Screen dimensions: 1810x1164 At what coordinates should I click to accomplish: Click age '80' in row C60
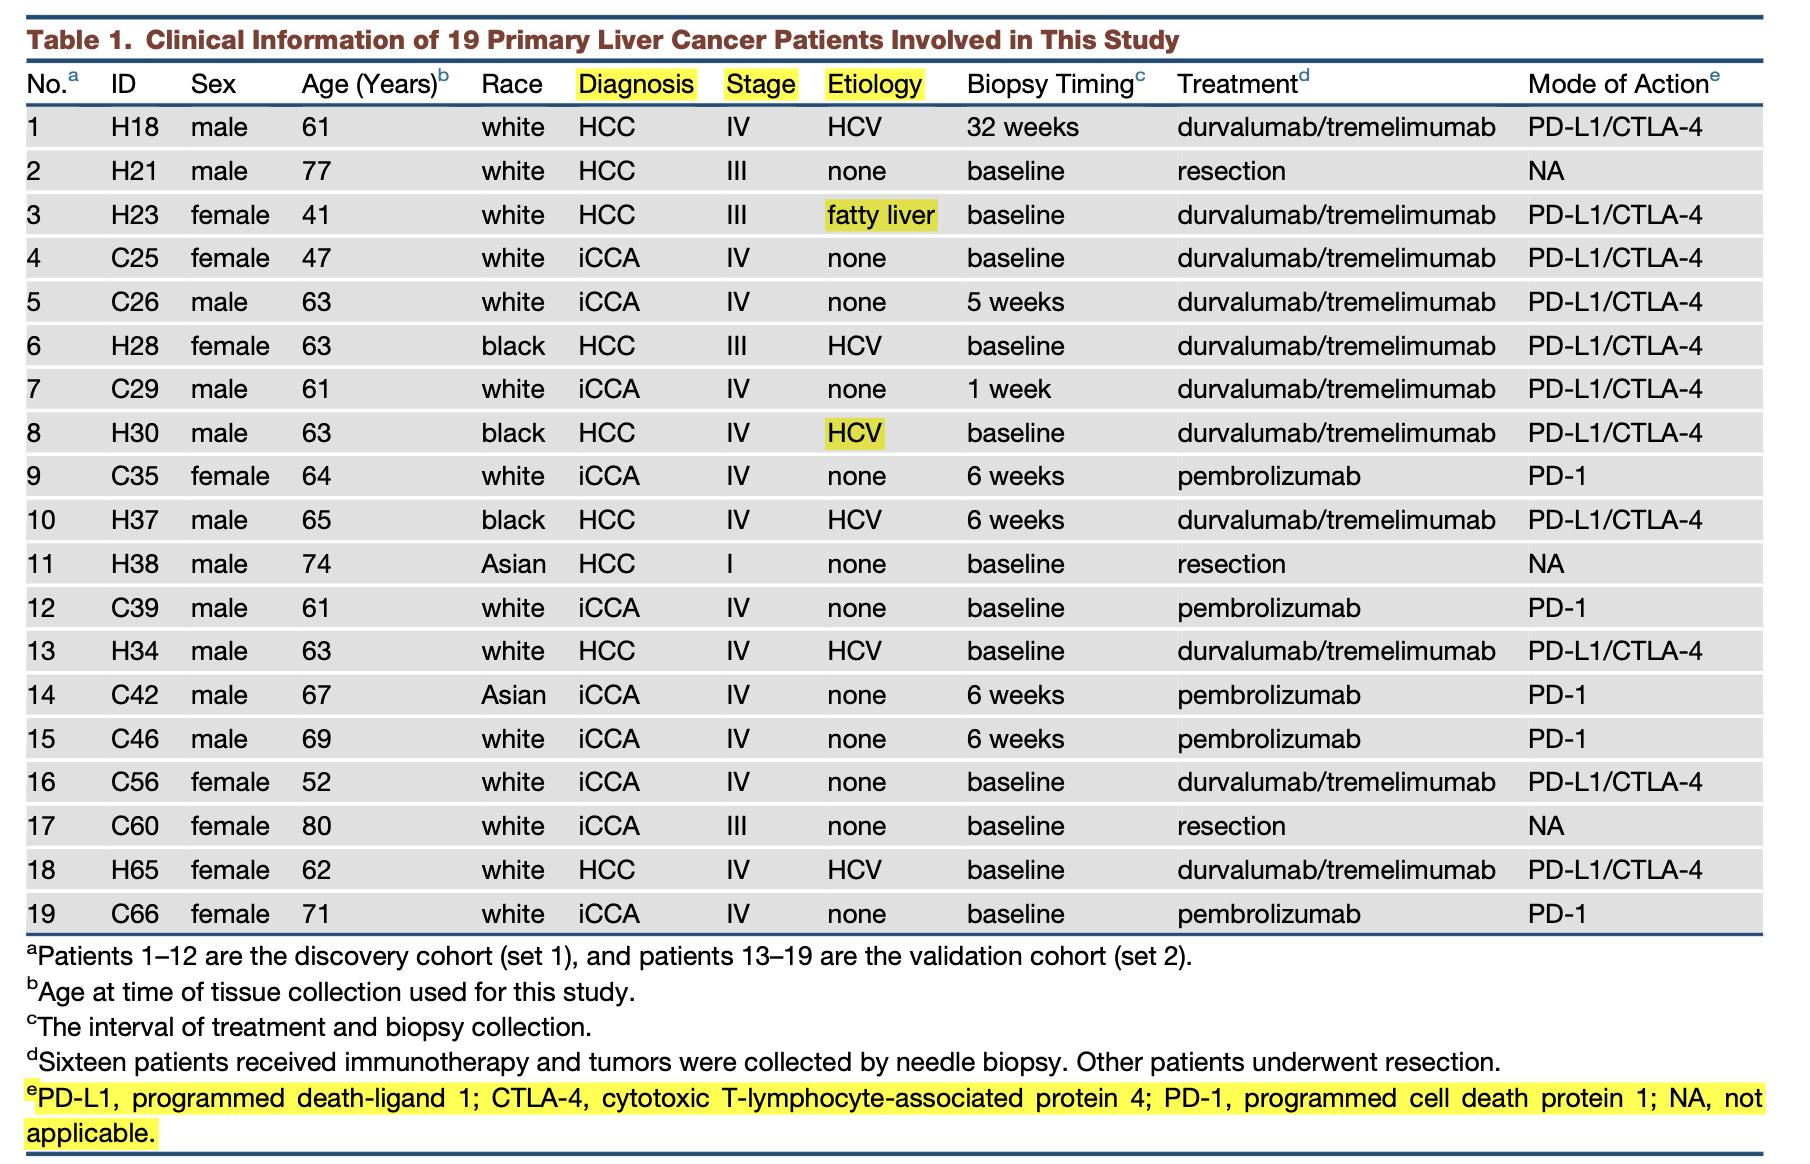(316, 826)
